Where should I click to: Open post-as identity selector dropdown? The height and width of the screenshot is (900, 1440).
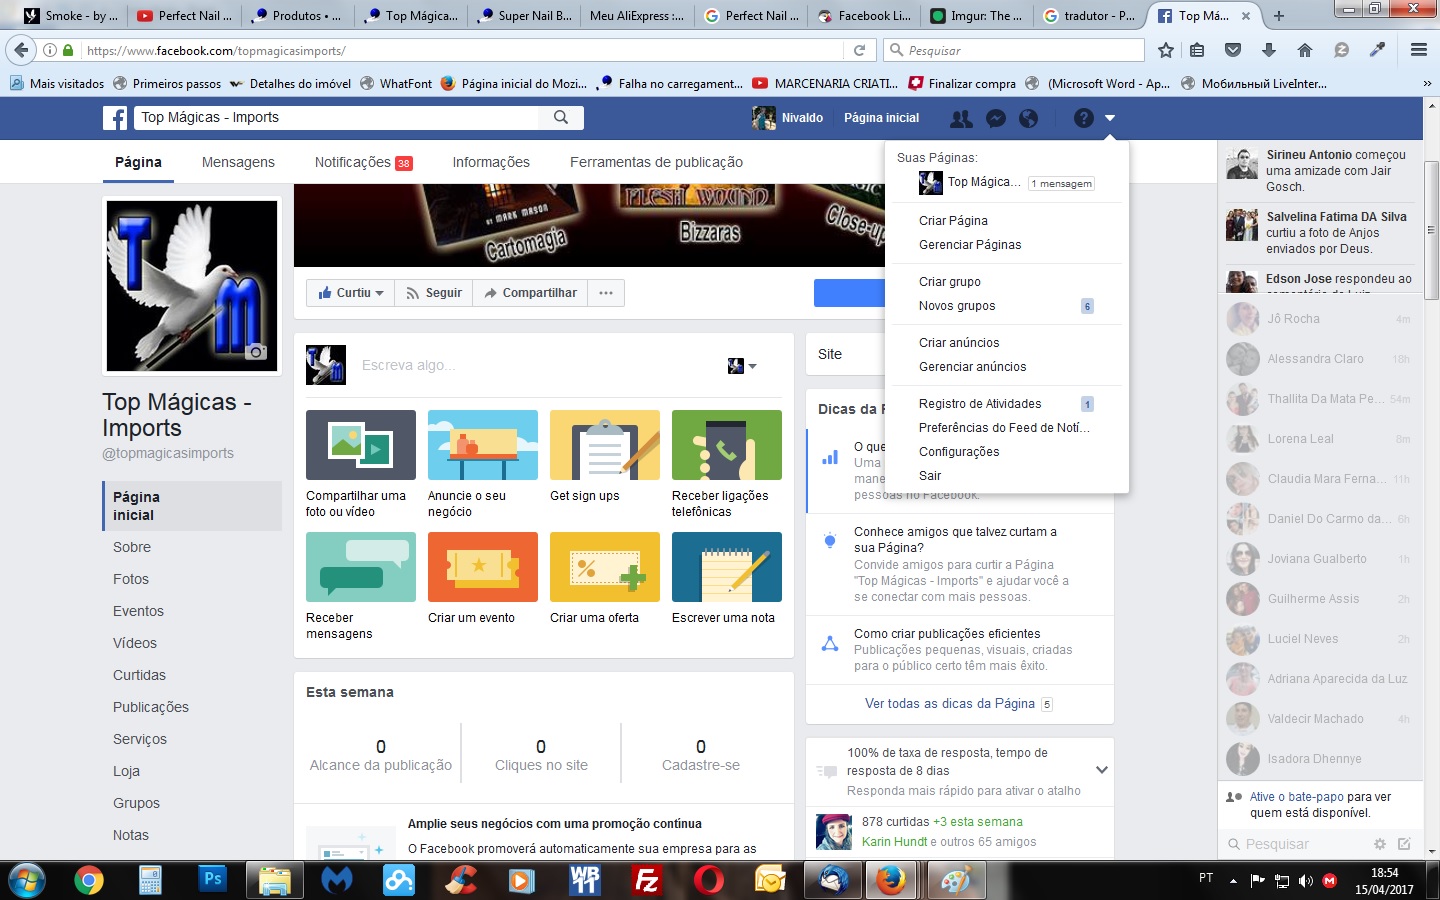pos(742,366)
